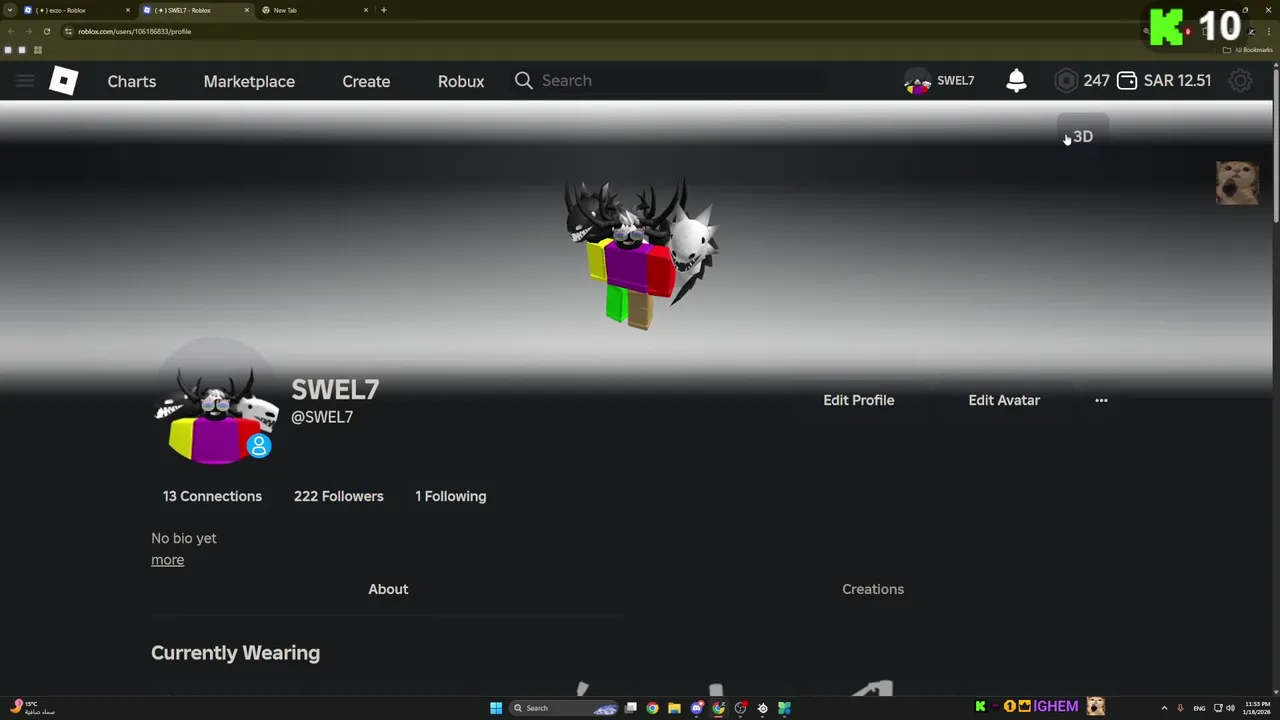
Task: Click the search magnifier icon in Roblox header
Action: click(524, 81)
